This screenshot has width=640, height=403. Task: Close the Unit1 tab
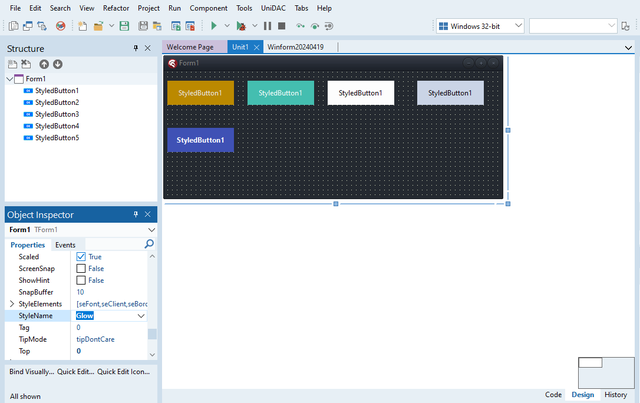(256, 47)
